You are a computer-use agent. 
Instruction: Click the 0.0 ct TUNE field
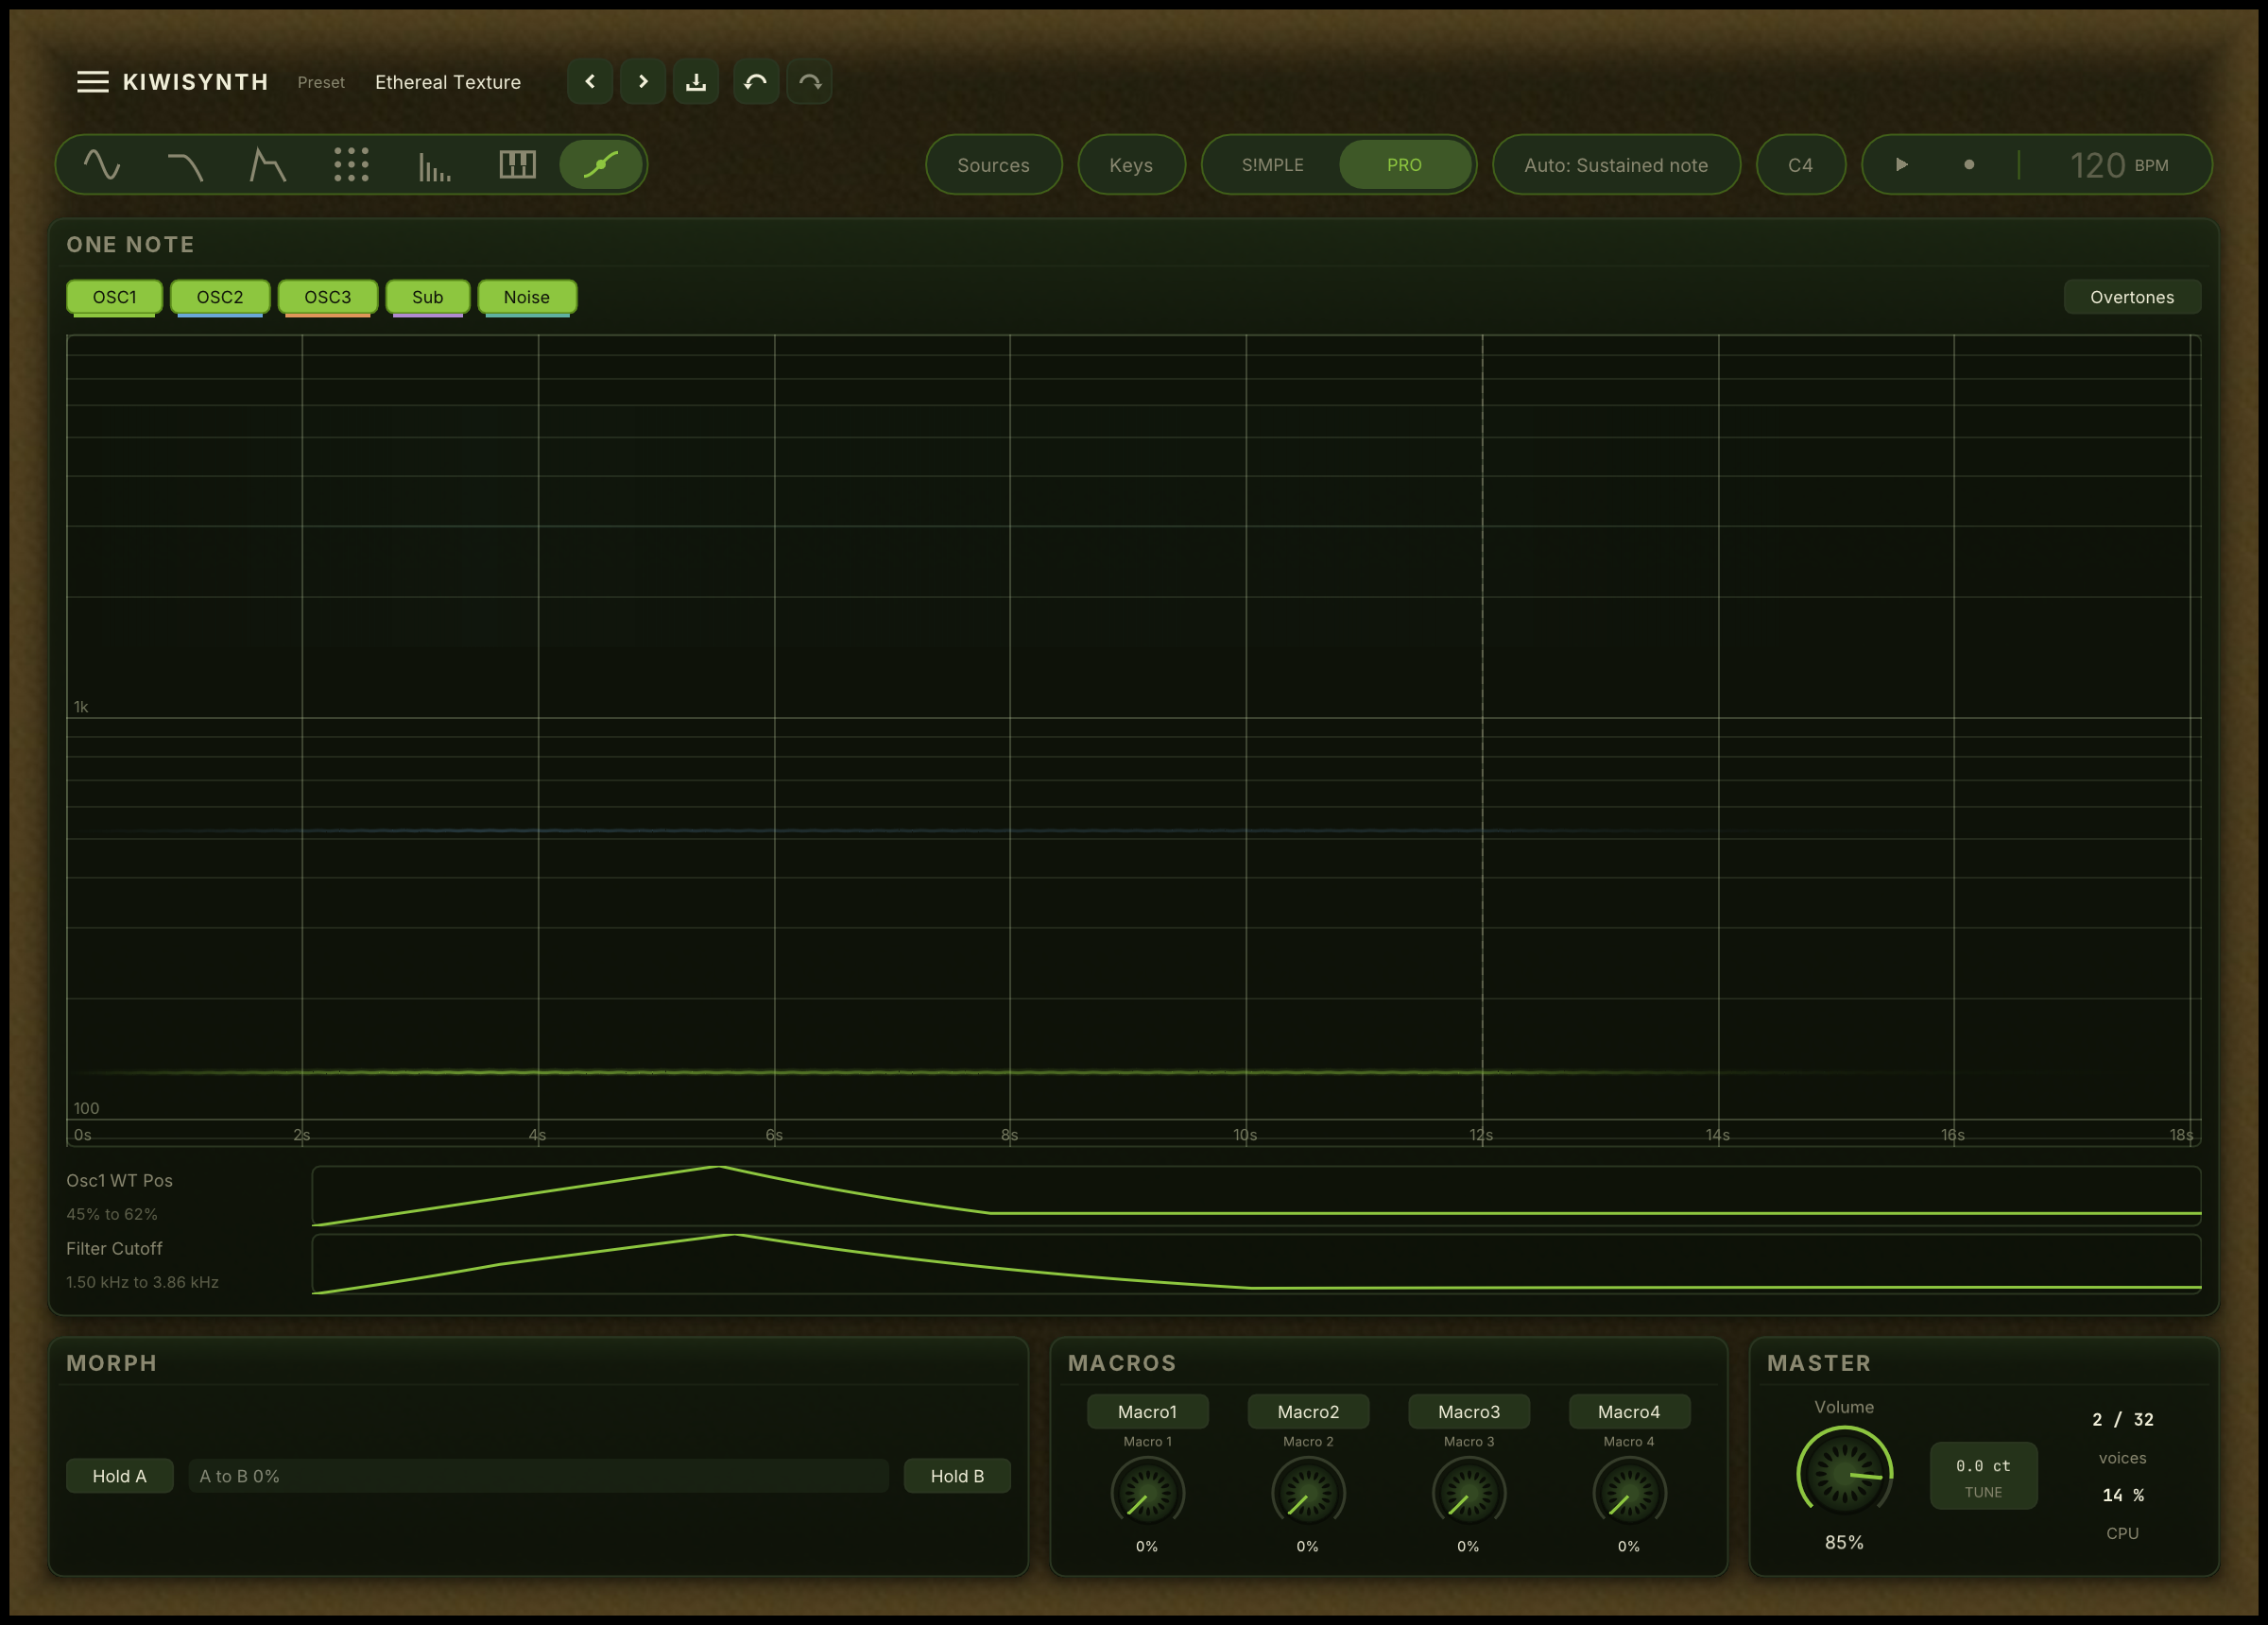(1983, 1476)
